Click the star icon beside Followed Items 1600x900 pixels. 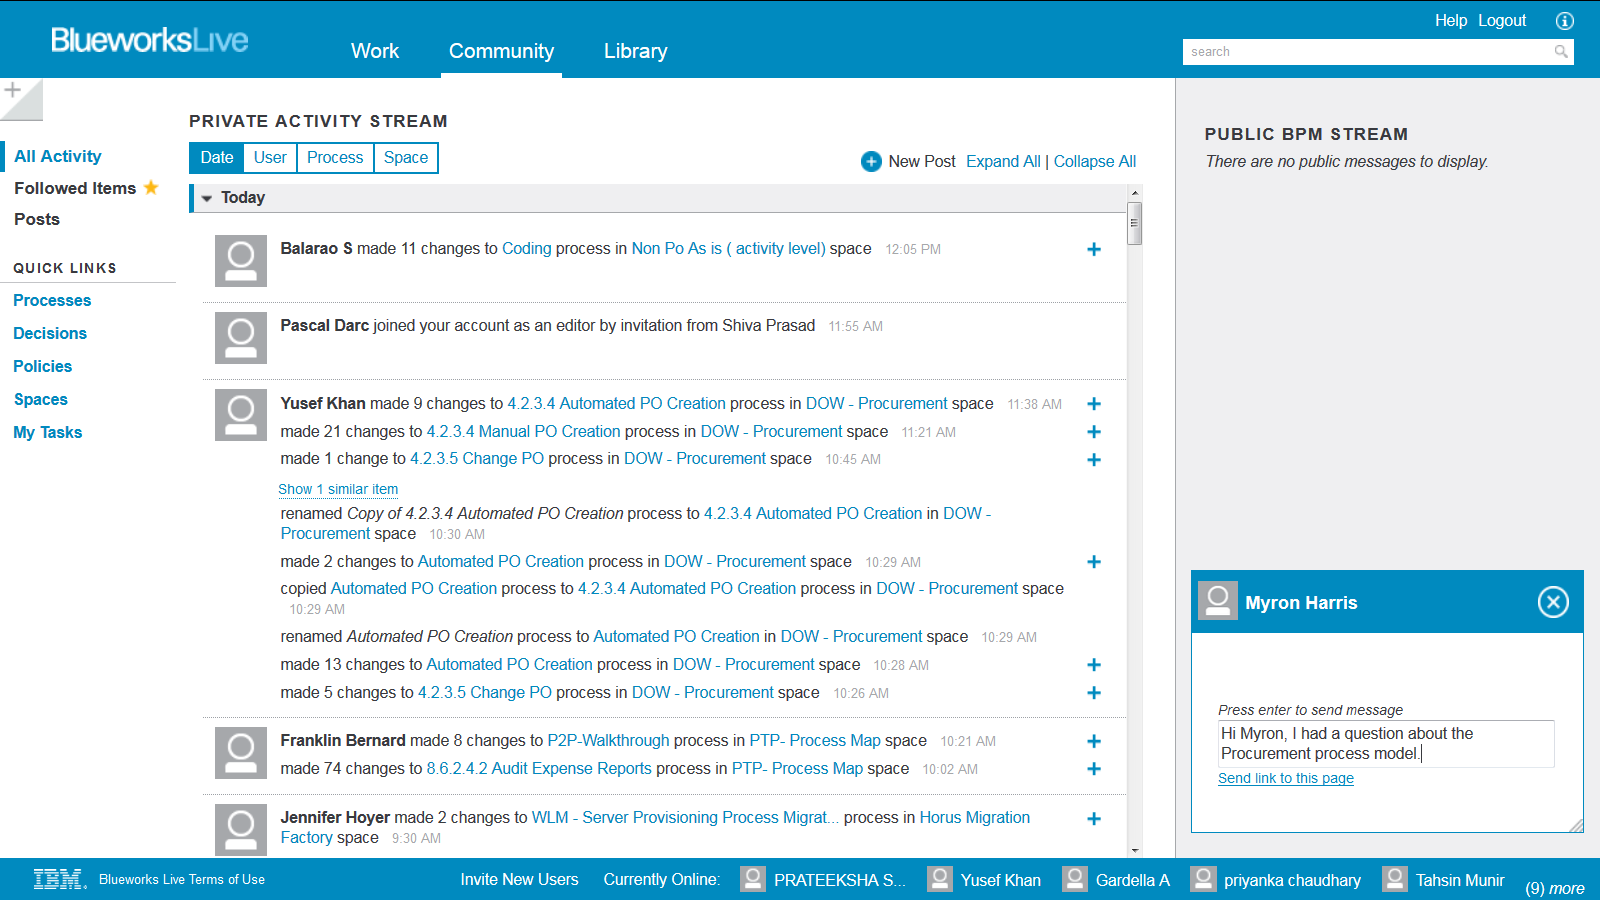[151, 187]
